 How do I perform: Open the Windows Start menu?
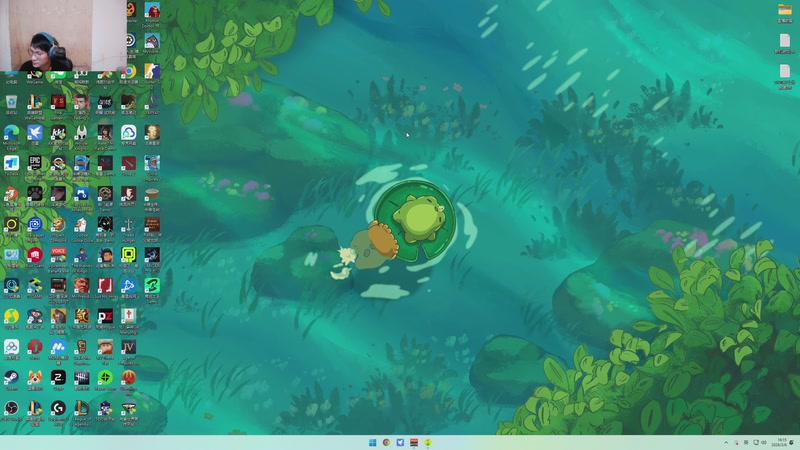click(372, 442)
